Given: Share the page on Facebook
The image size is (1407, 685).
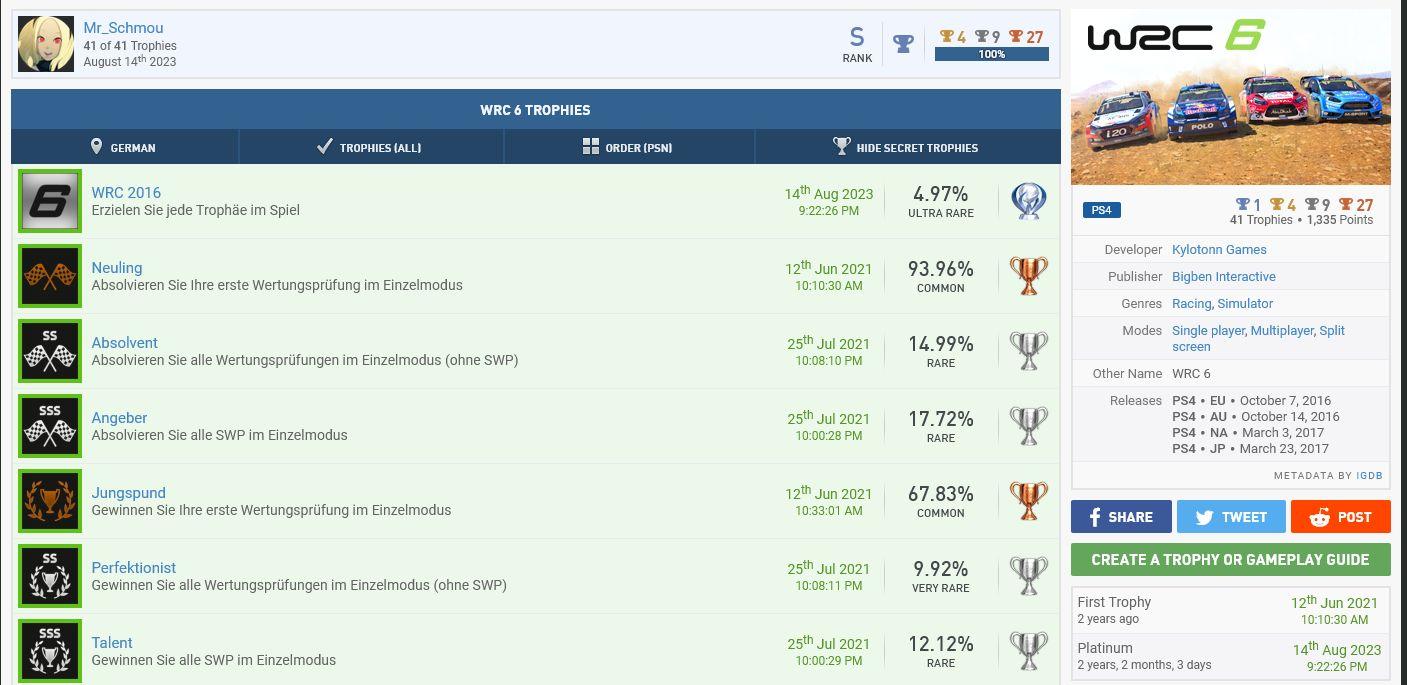Looking at the screenshot, I should pos(1120,517).
